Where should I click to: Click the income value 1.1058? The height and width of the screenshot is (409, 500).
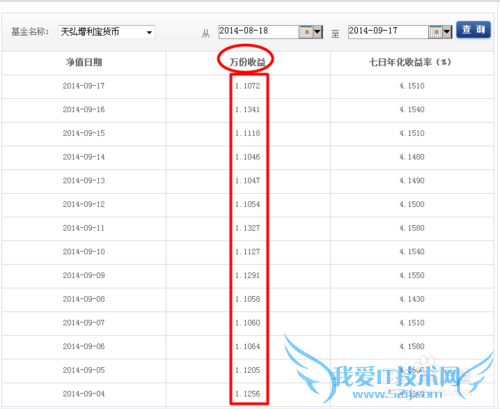[247, 299]
